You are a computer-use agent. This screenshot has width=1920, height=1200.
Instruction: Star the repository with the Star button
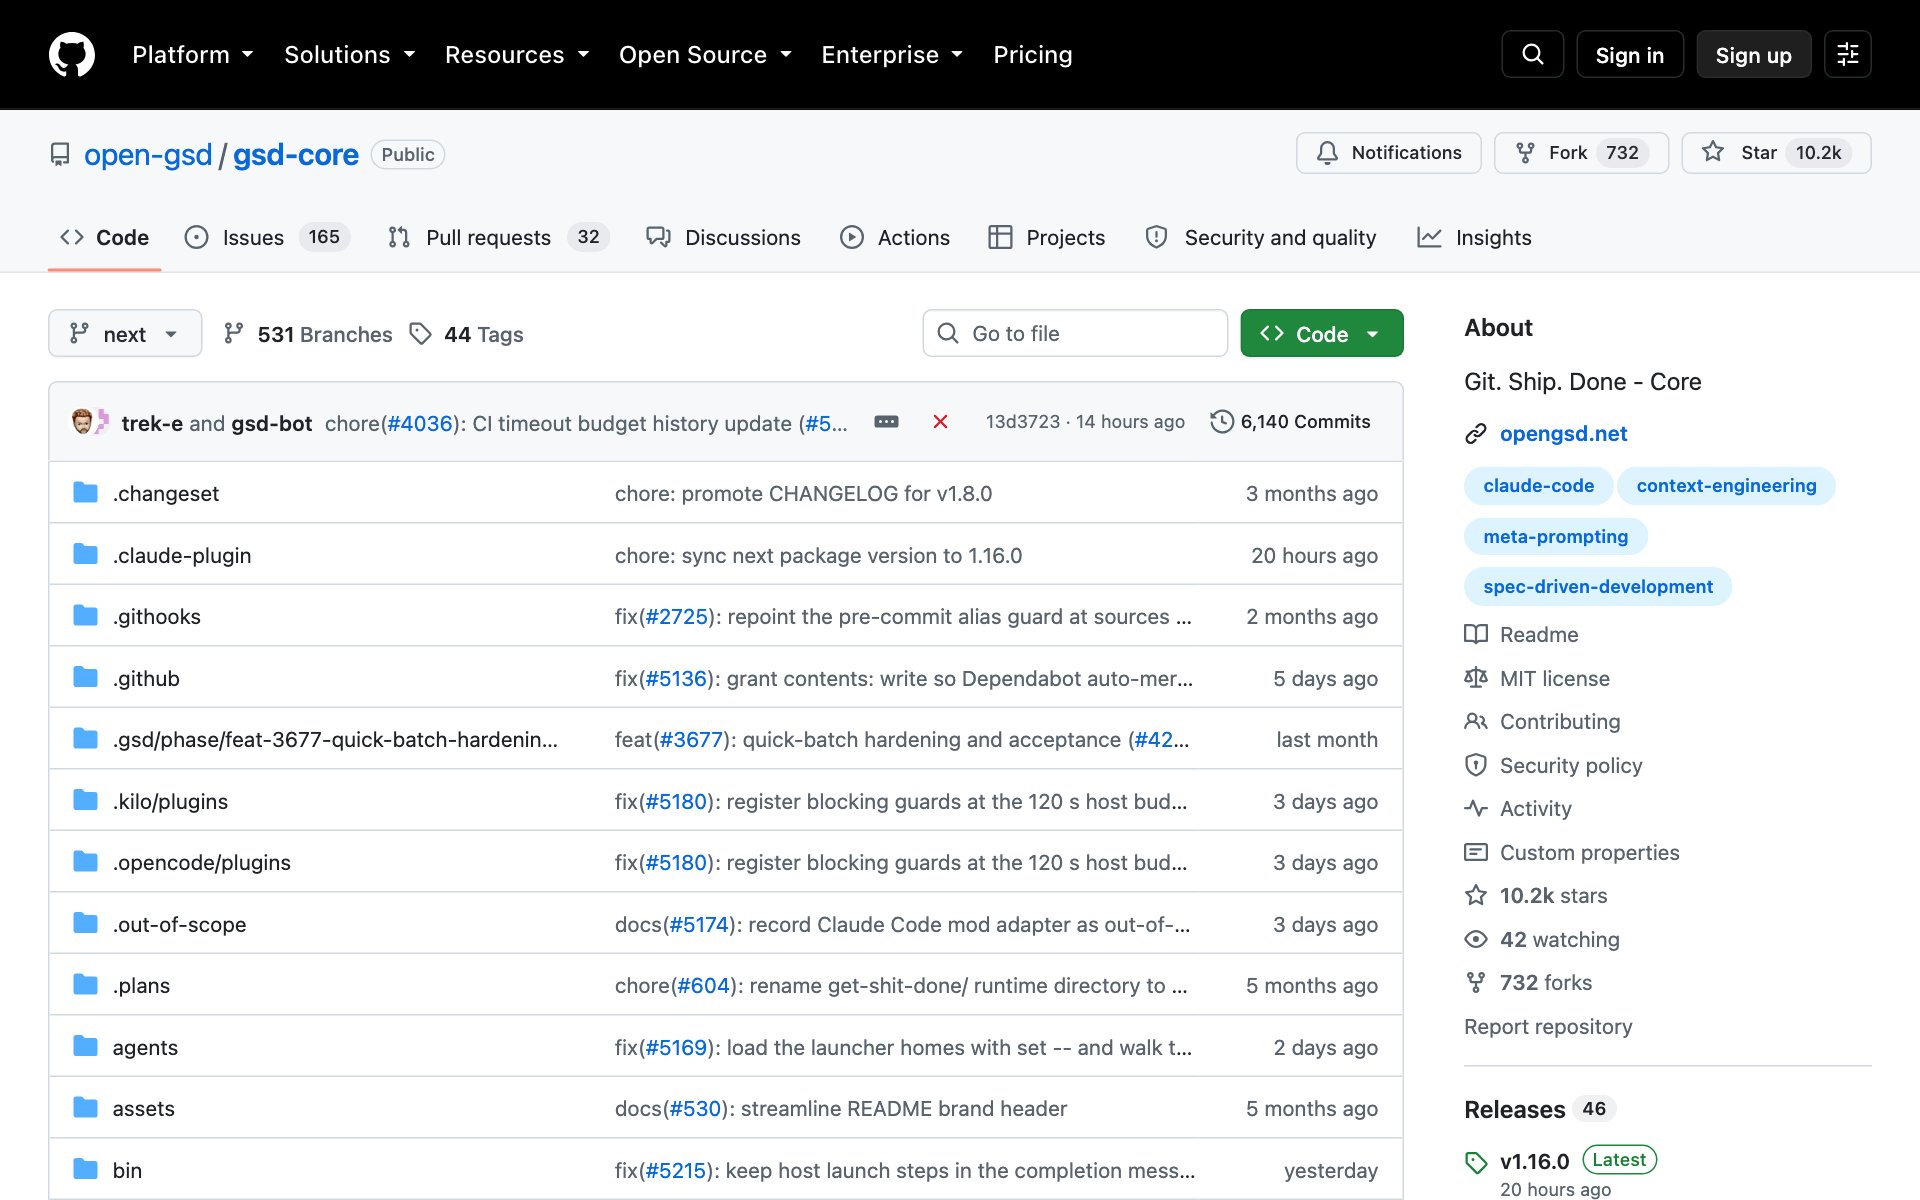pos(1776,153)
